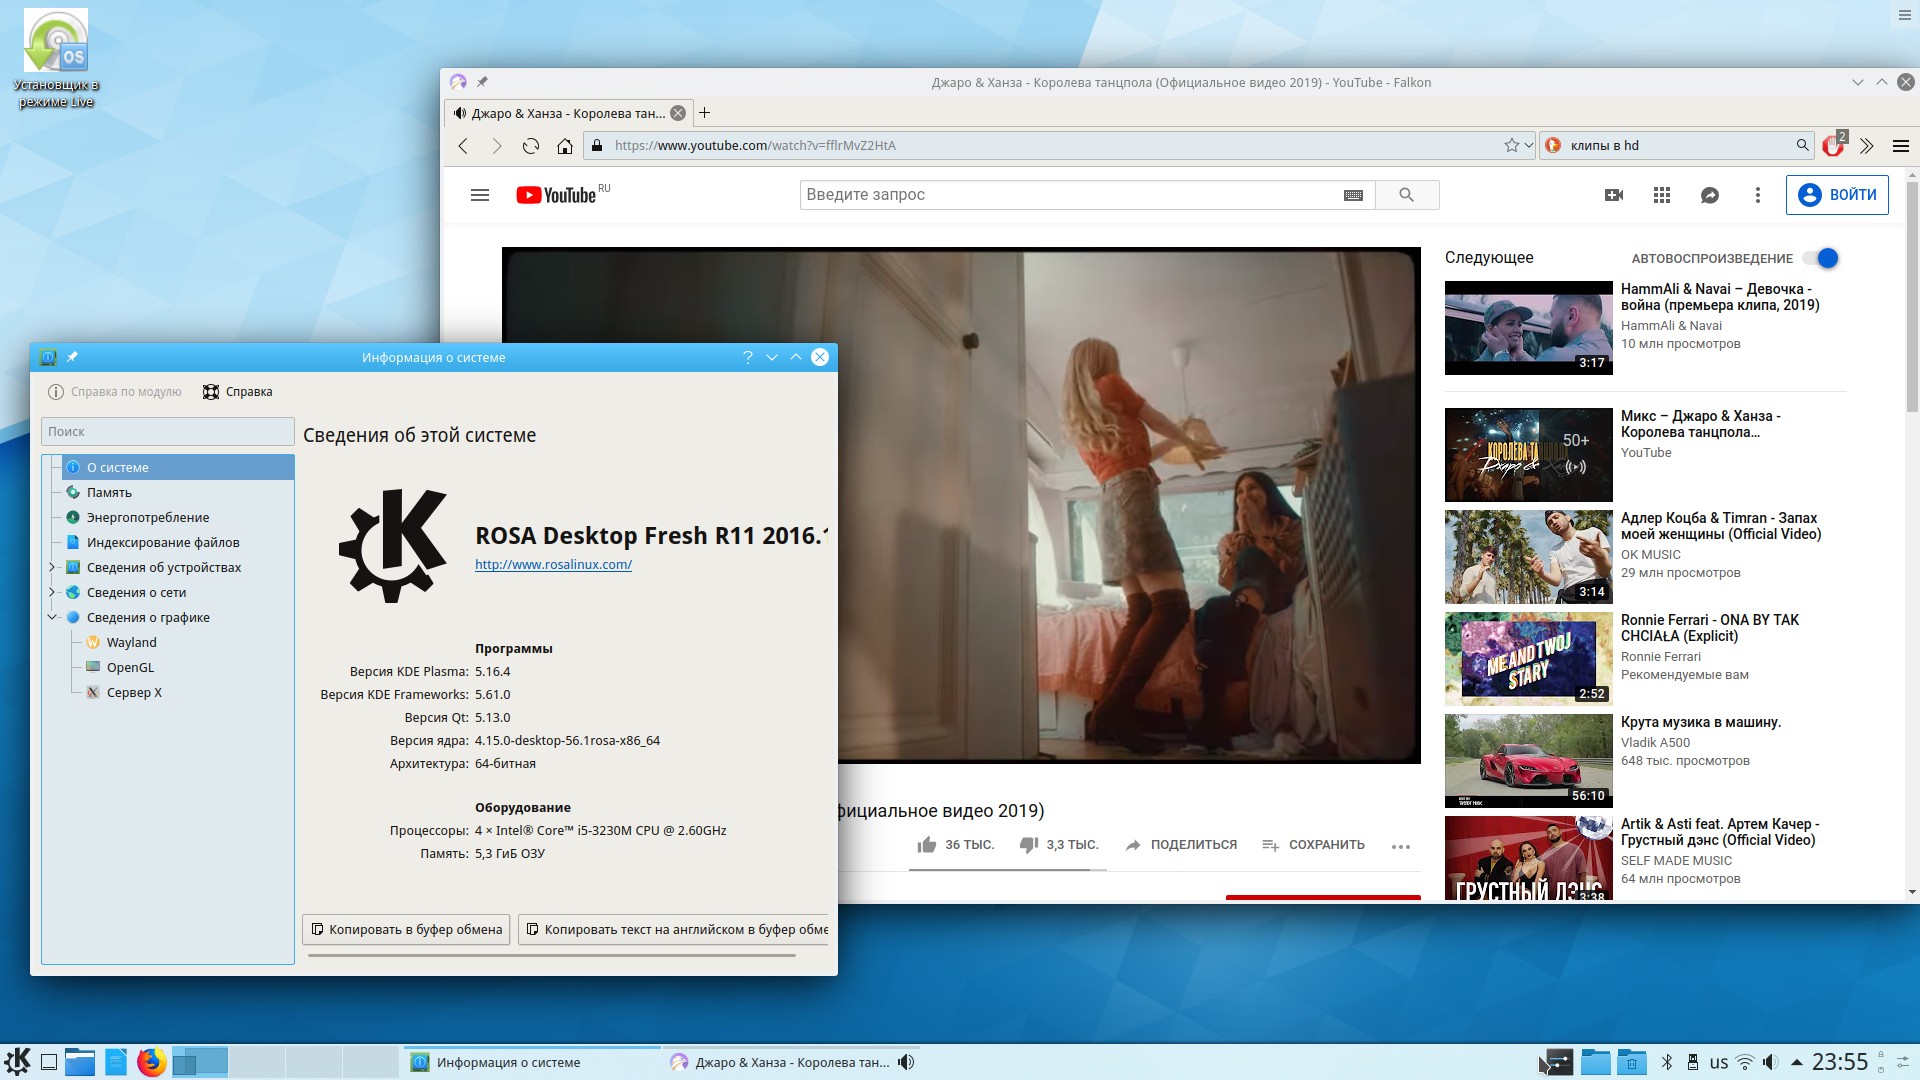This screenshot has height=1080, width=1920.
Task: Open YouTube hamburger guide menu
Action: pos(480,195)
